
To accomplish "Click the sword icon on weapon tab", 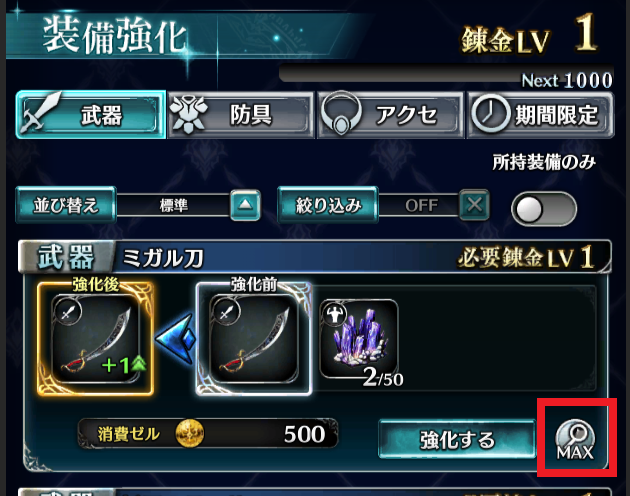I will click(x=41, y=113).
